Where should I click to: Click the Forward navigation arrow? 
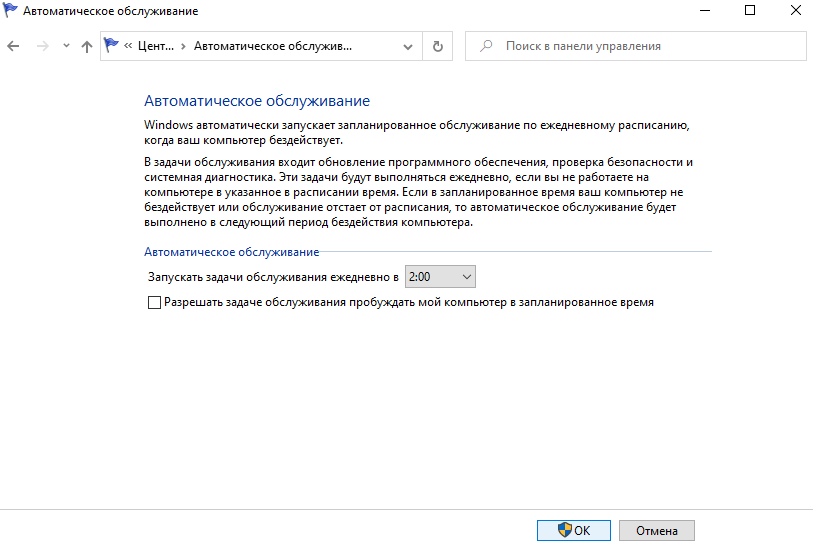pos(42,46)
